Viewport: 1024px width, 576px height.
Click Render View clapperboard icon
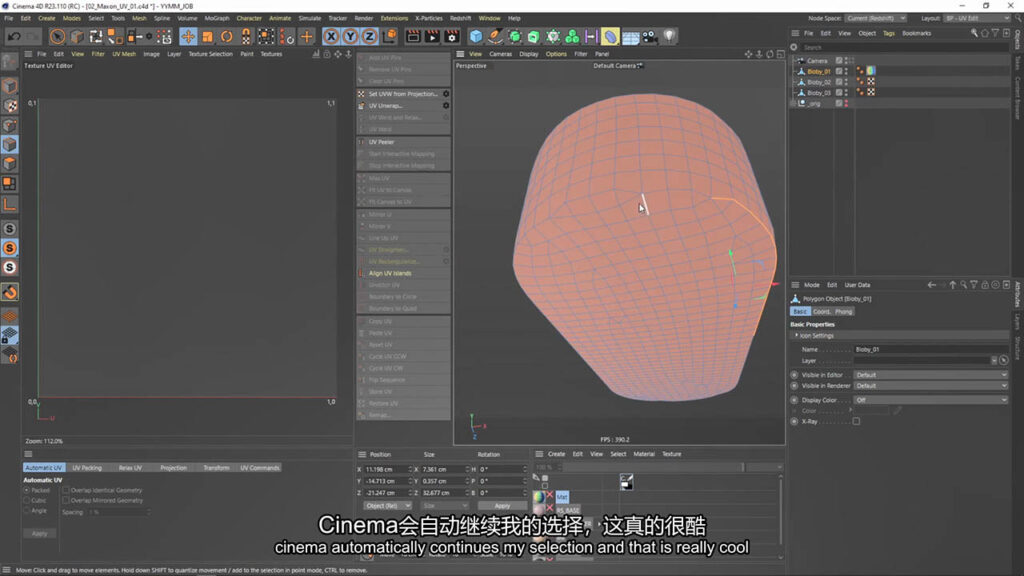[x=413, y=37]
